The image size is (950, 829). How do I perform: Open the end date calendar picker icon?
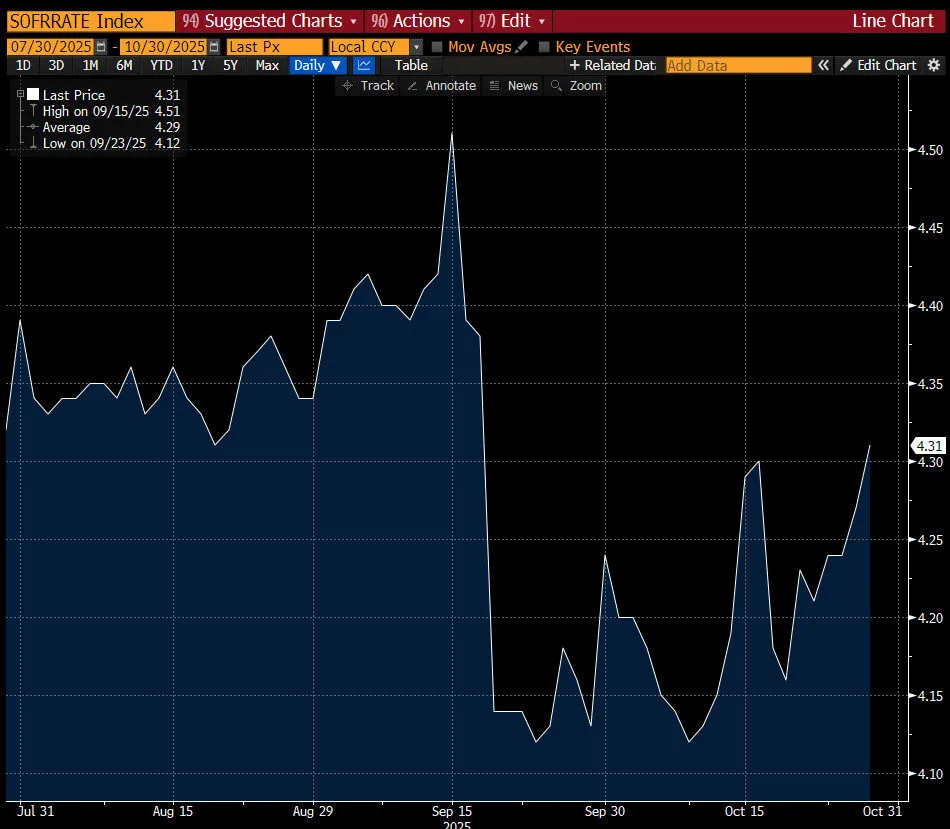[214, 47]
